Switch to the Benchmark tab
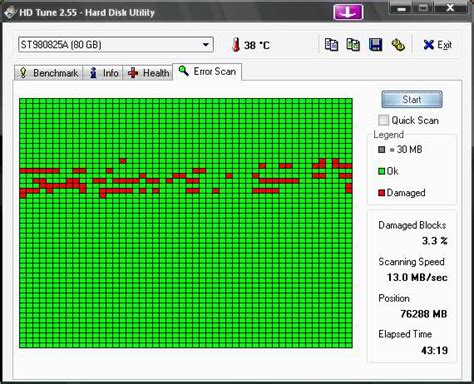474x384 pixels. coord(49,73)
